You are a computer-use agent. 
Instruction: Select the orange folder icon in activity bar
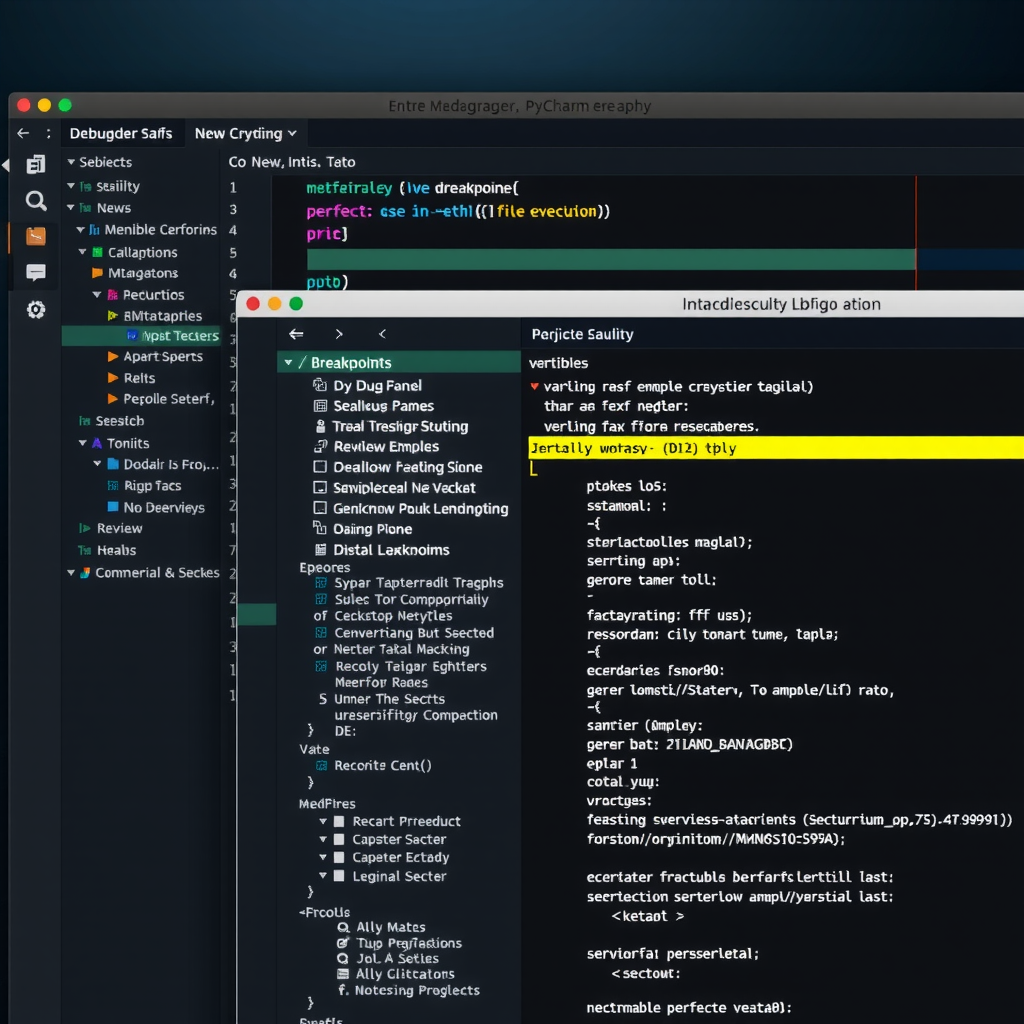click(35, 237)
